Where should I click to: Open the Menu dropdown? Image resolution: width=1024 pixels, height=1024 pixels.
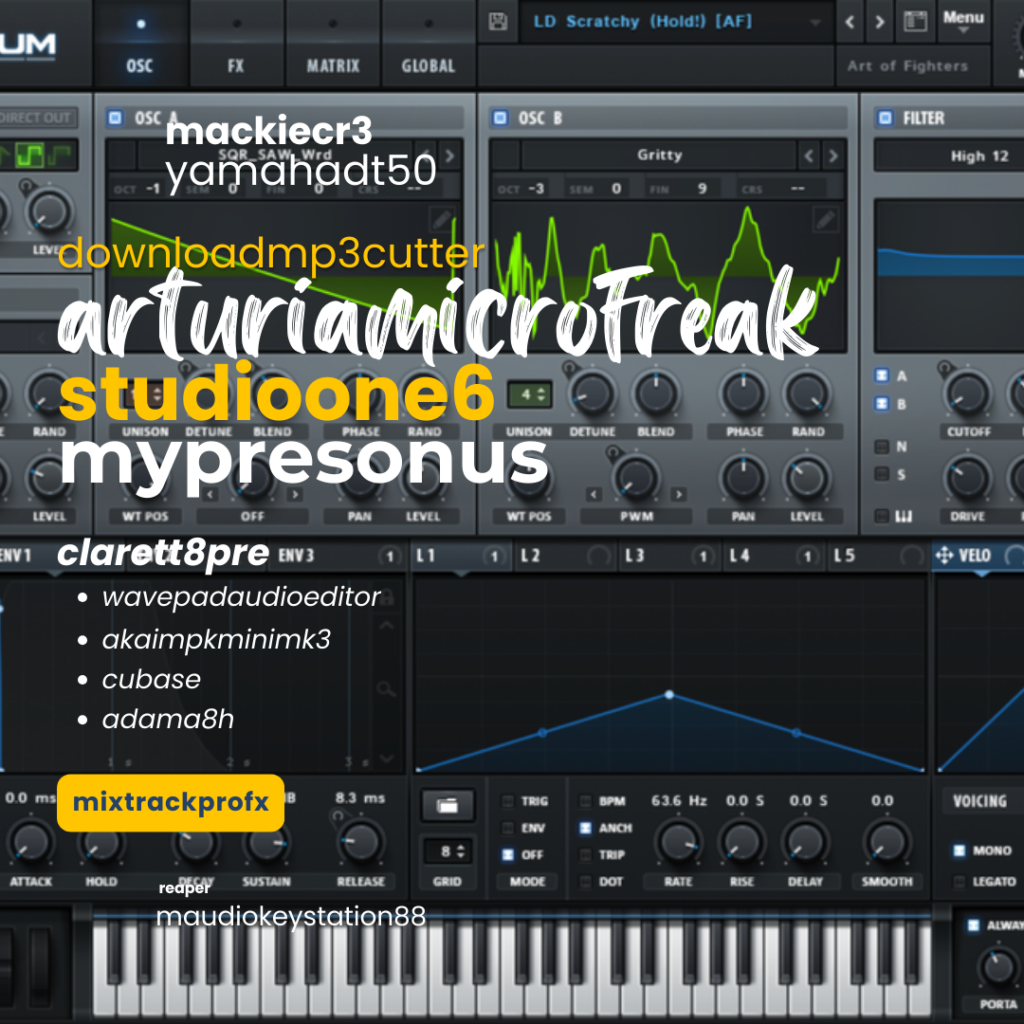(x=963, y=21)
